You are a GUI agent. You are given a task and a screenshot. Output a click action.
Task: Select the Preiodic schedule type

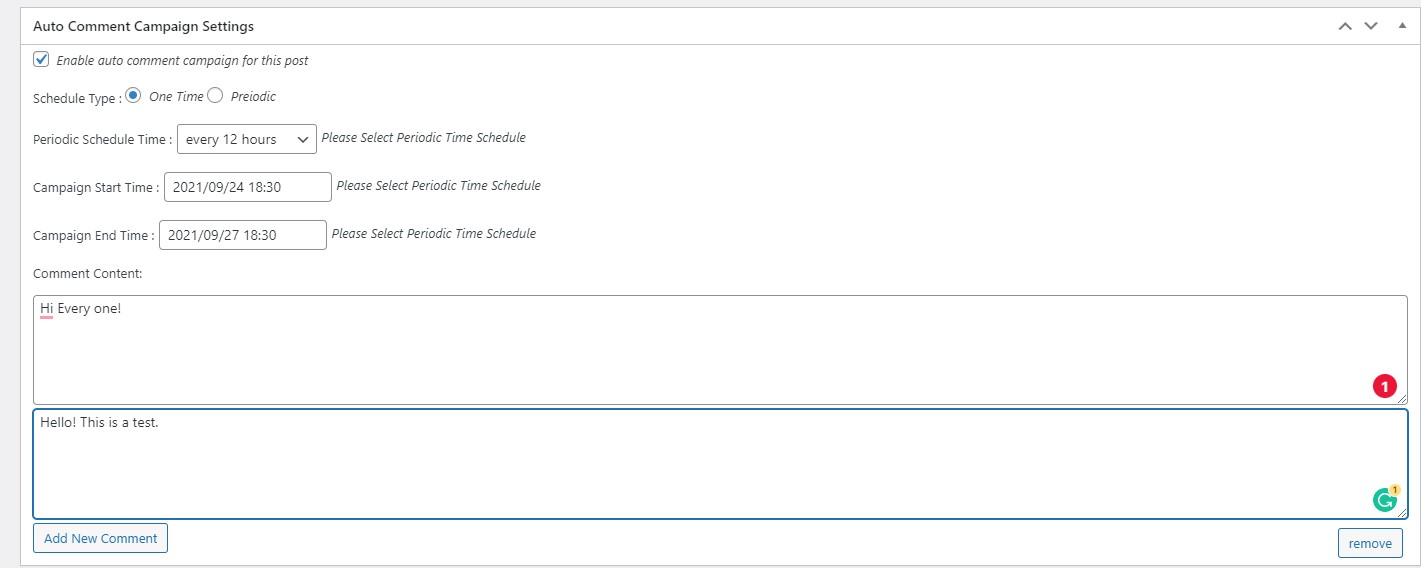tap(215, 96)
